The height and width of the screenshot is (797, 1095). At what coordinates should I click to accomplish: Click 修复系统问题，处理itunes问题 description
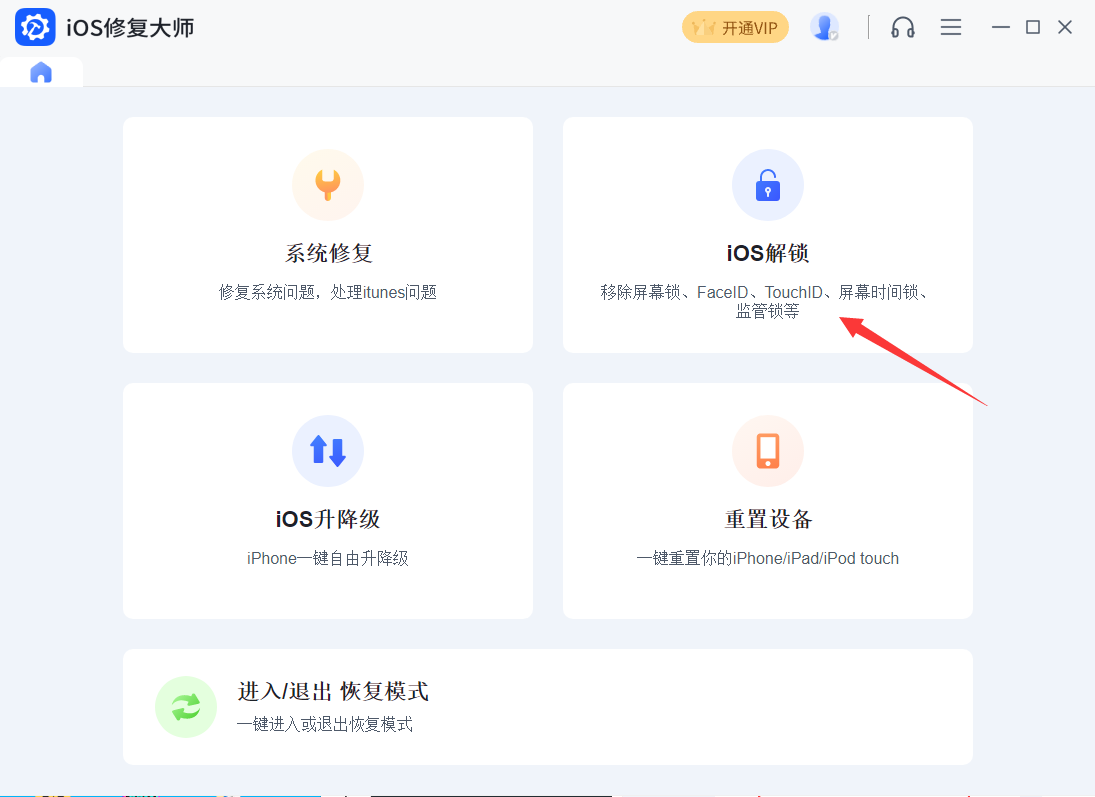pos(328,292)
